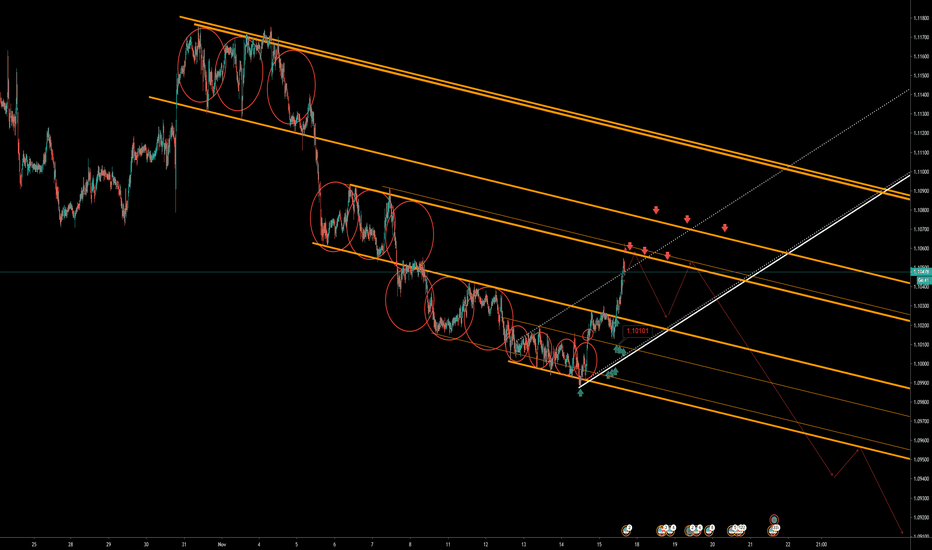
Task: Select the topmost-left red down arrow marker
Action: (x=656, y=210)
